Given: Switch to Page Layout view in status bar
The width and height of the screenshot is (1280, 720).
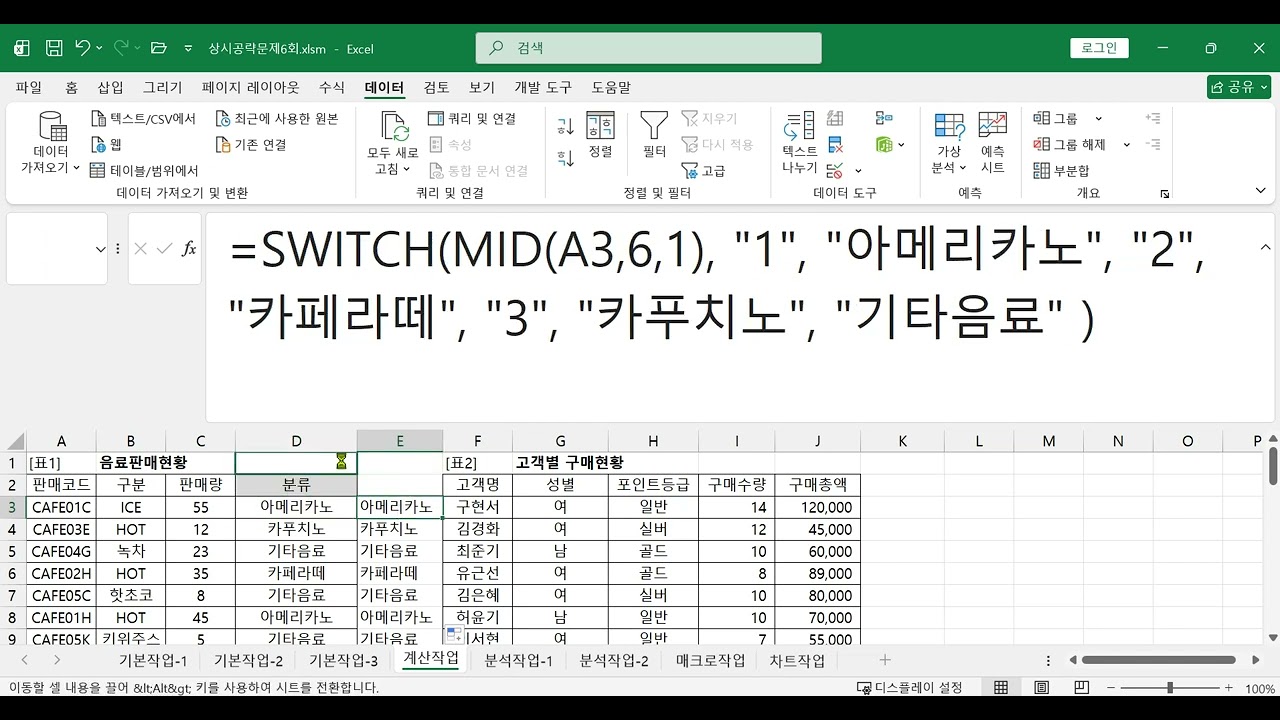Looking at the screenshot, I should [x=1040, y=688].
